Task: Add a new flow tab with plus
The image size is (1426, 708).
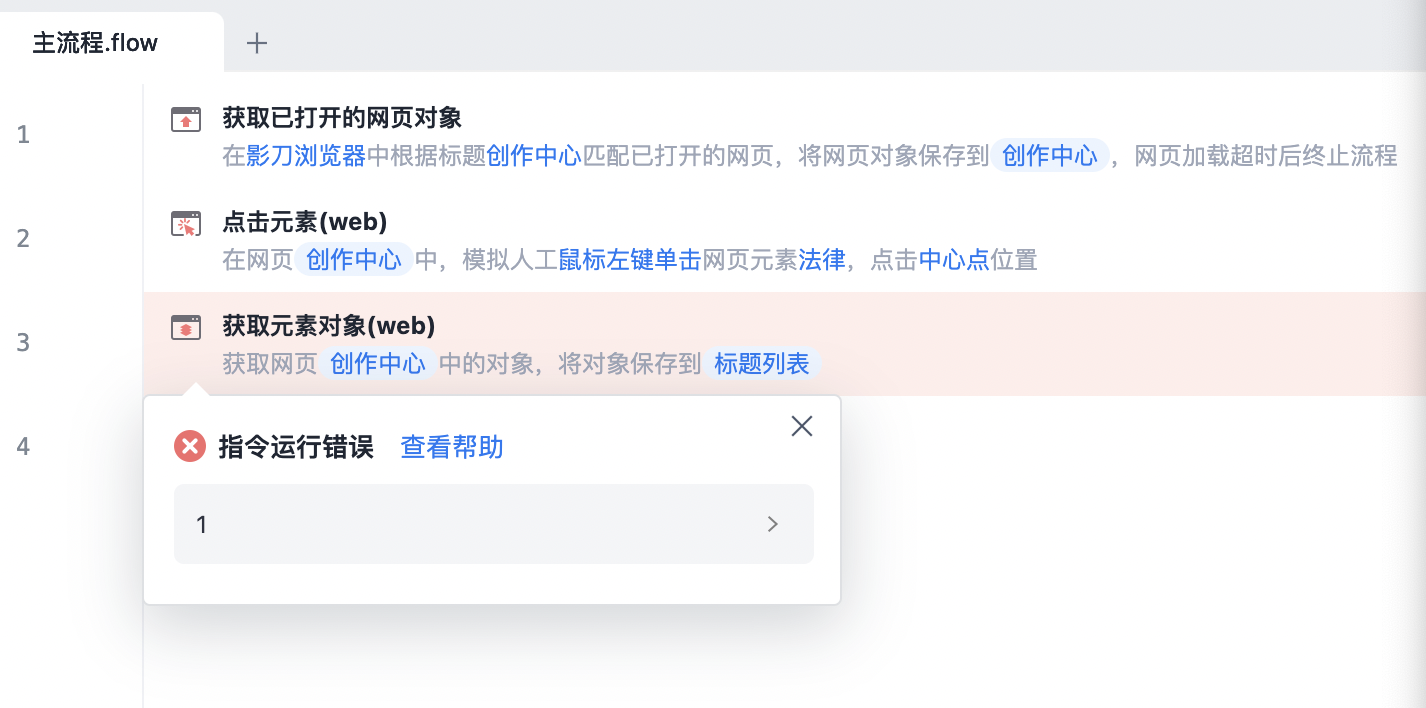Action: click(x=257, y=43)
